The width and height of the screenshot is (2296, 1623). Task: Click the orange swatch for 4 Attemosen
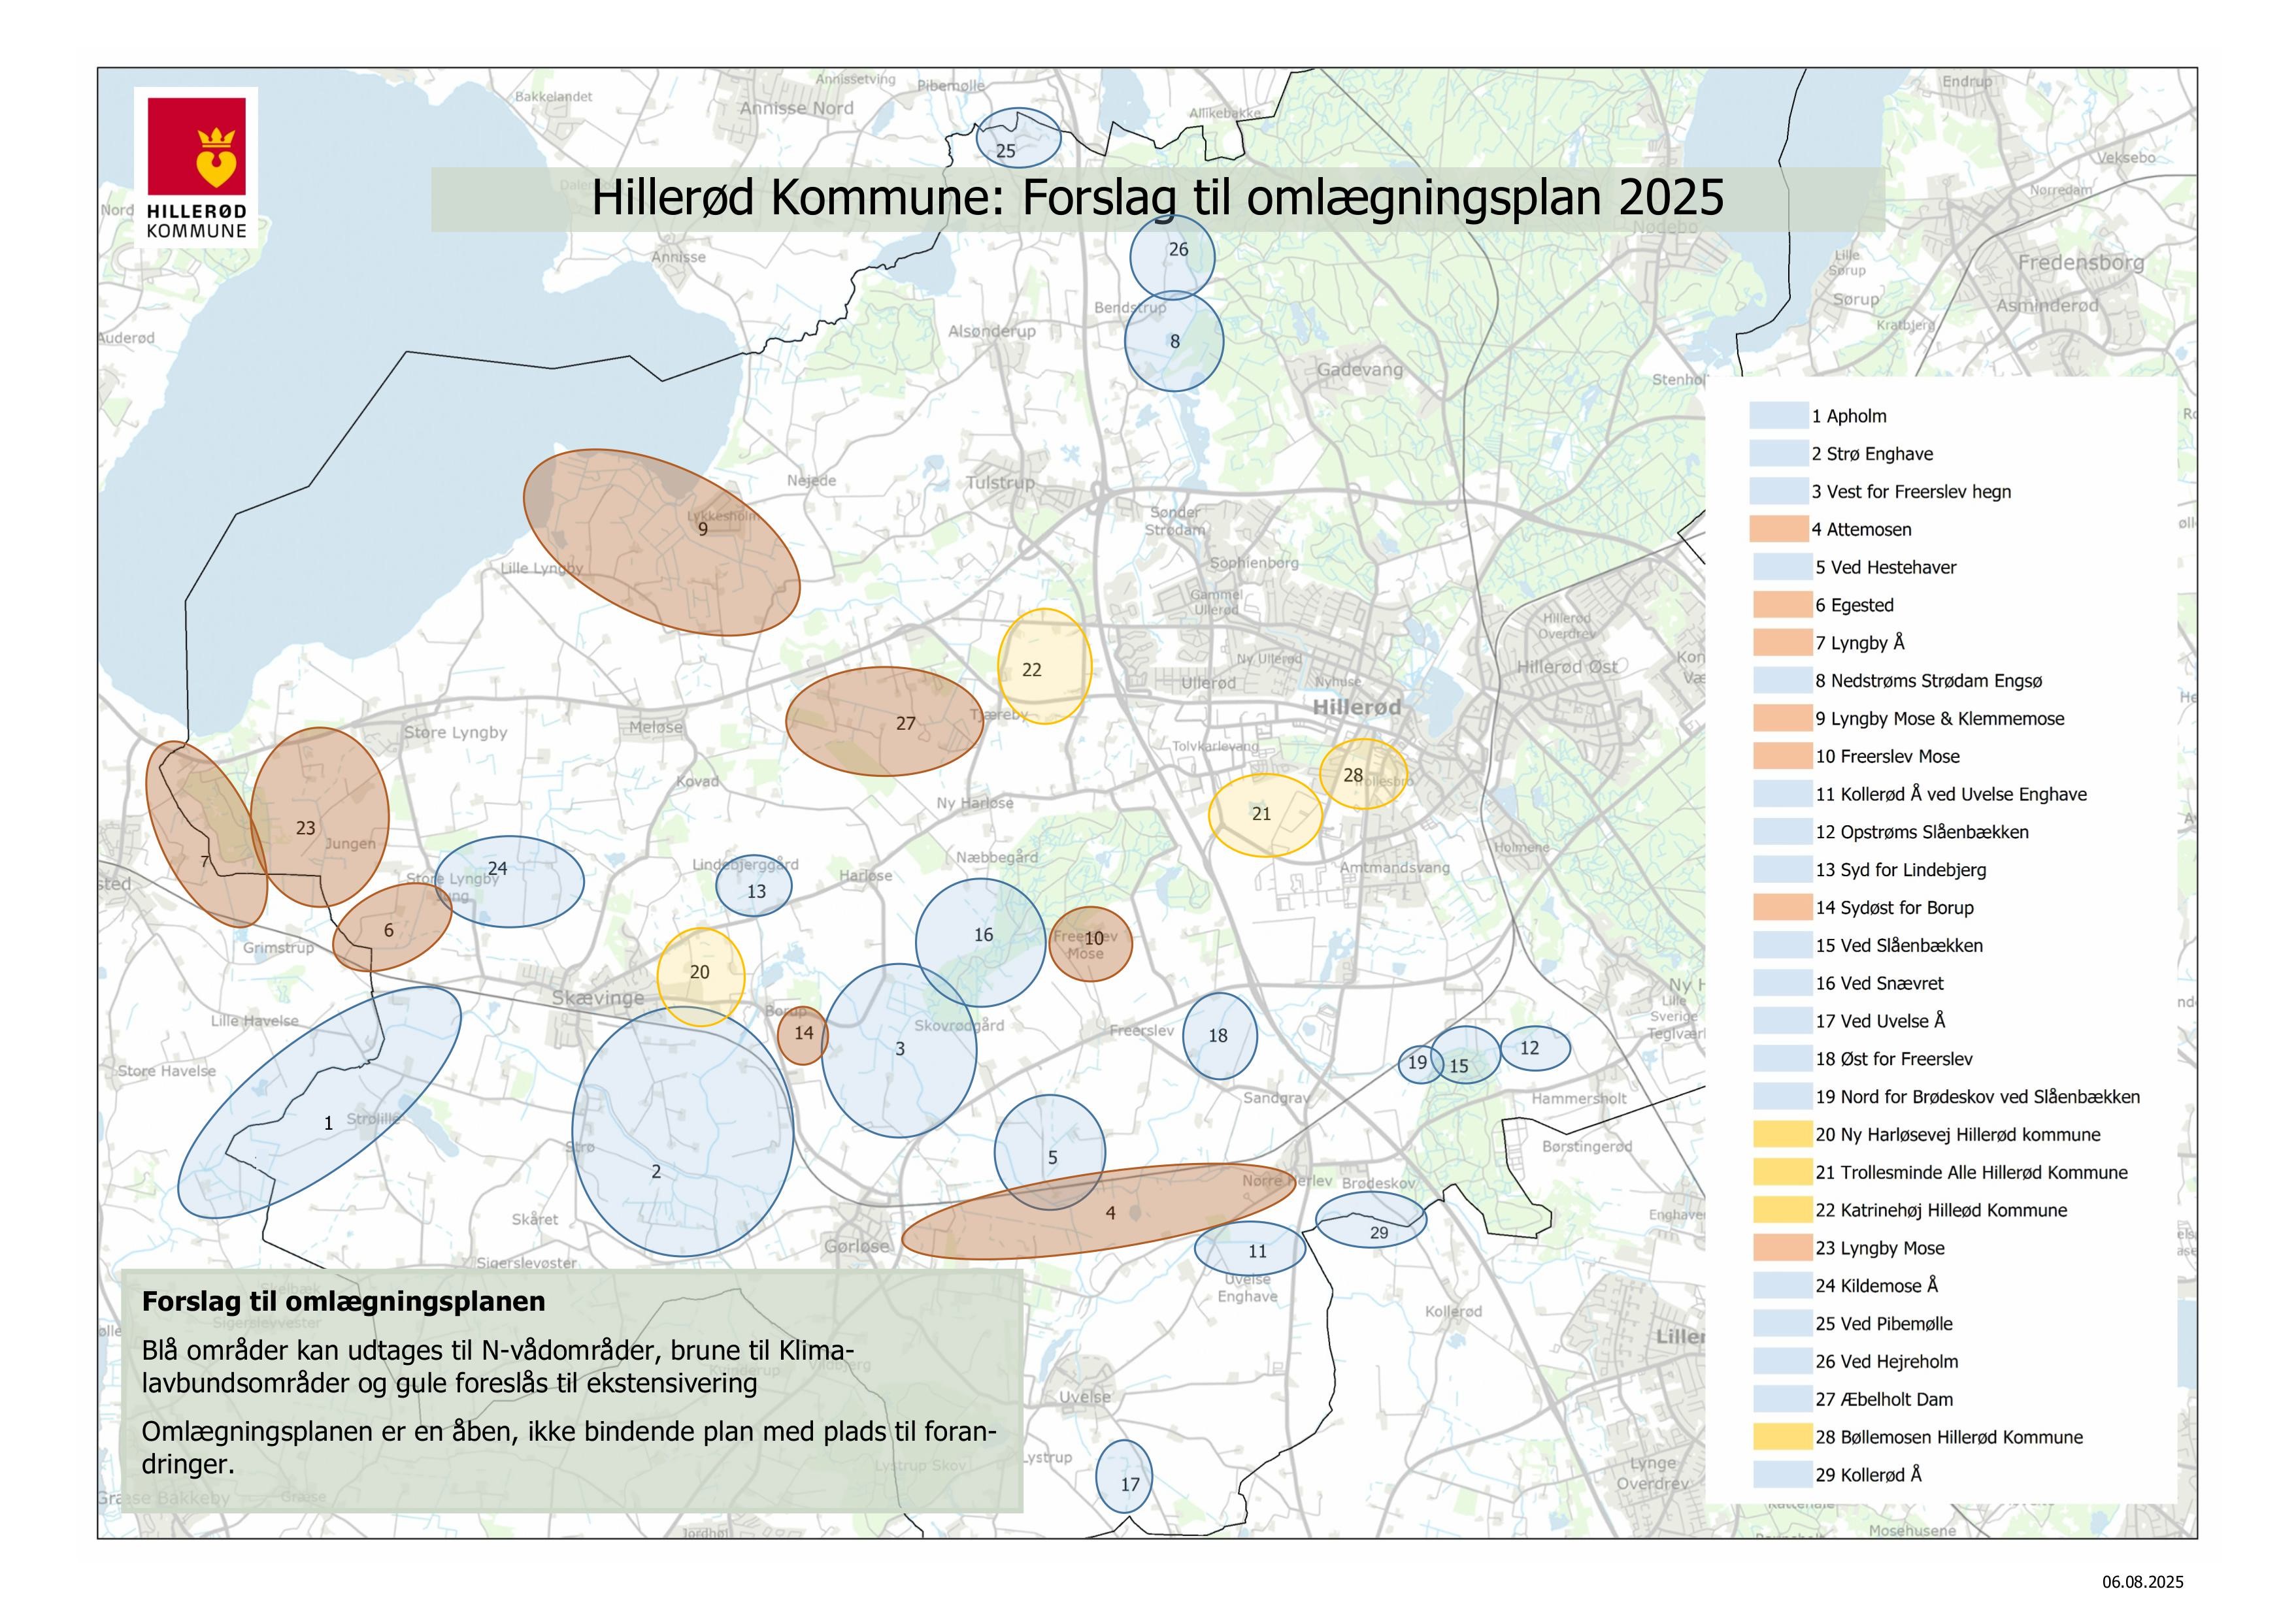pyautogui.click(x=1778, y=529)
